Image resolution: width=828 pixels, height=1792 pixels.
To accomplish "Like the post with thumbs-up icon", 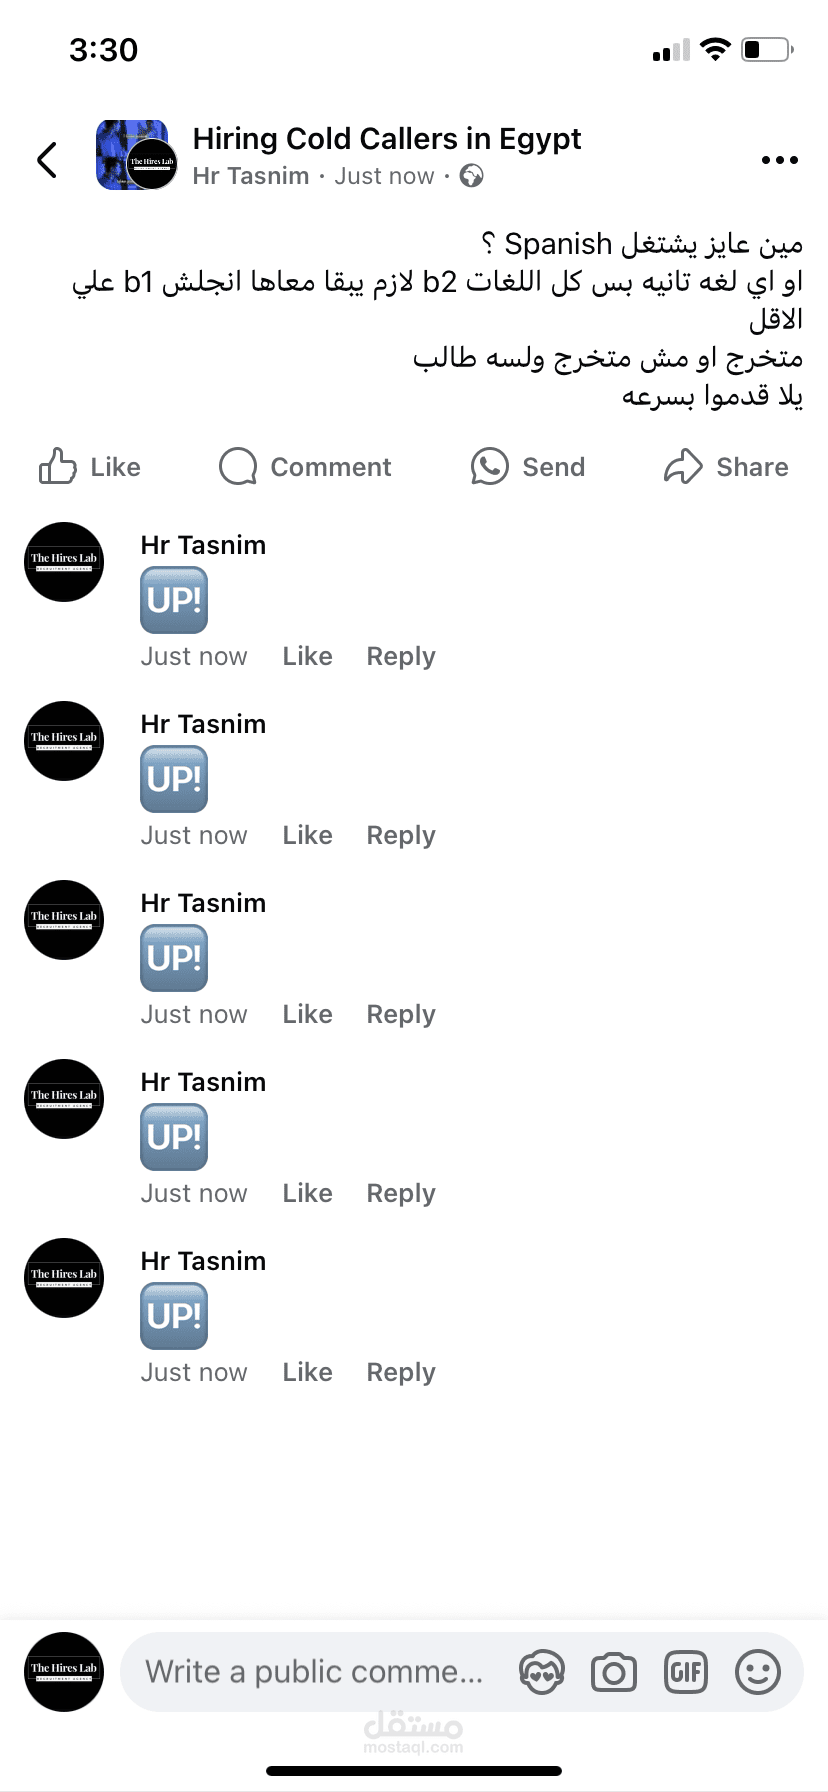I will pos(57,466).
